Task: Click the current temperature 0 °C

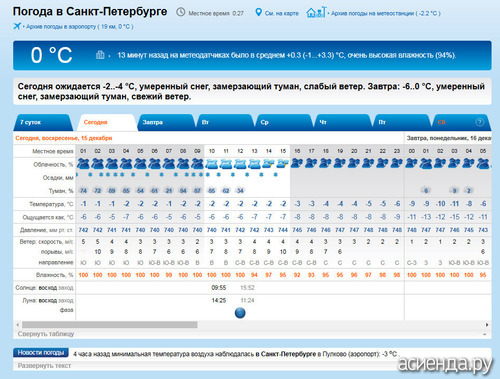Action: point(51,55)
